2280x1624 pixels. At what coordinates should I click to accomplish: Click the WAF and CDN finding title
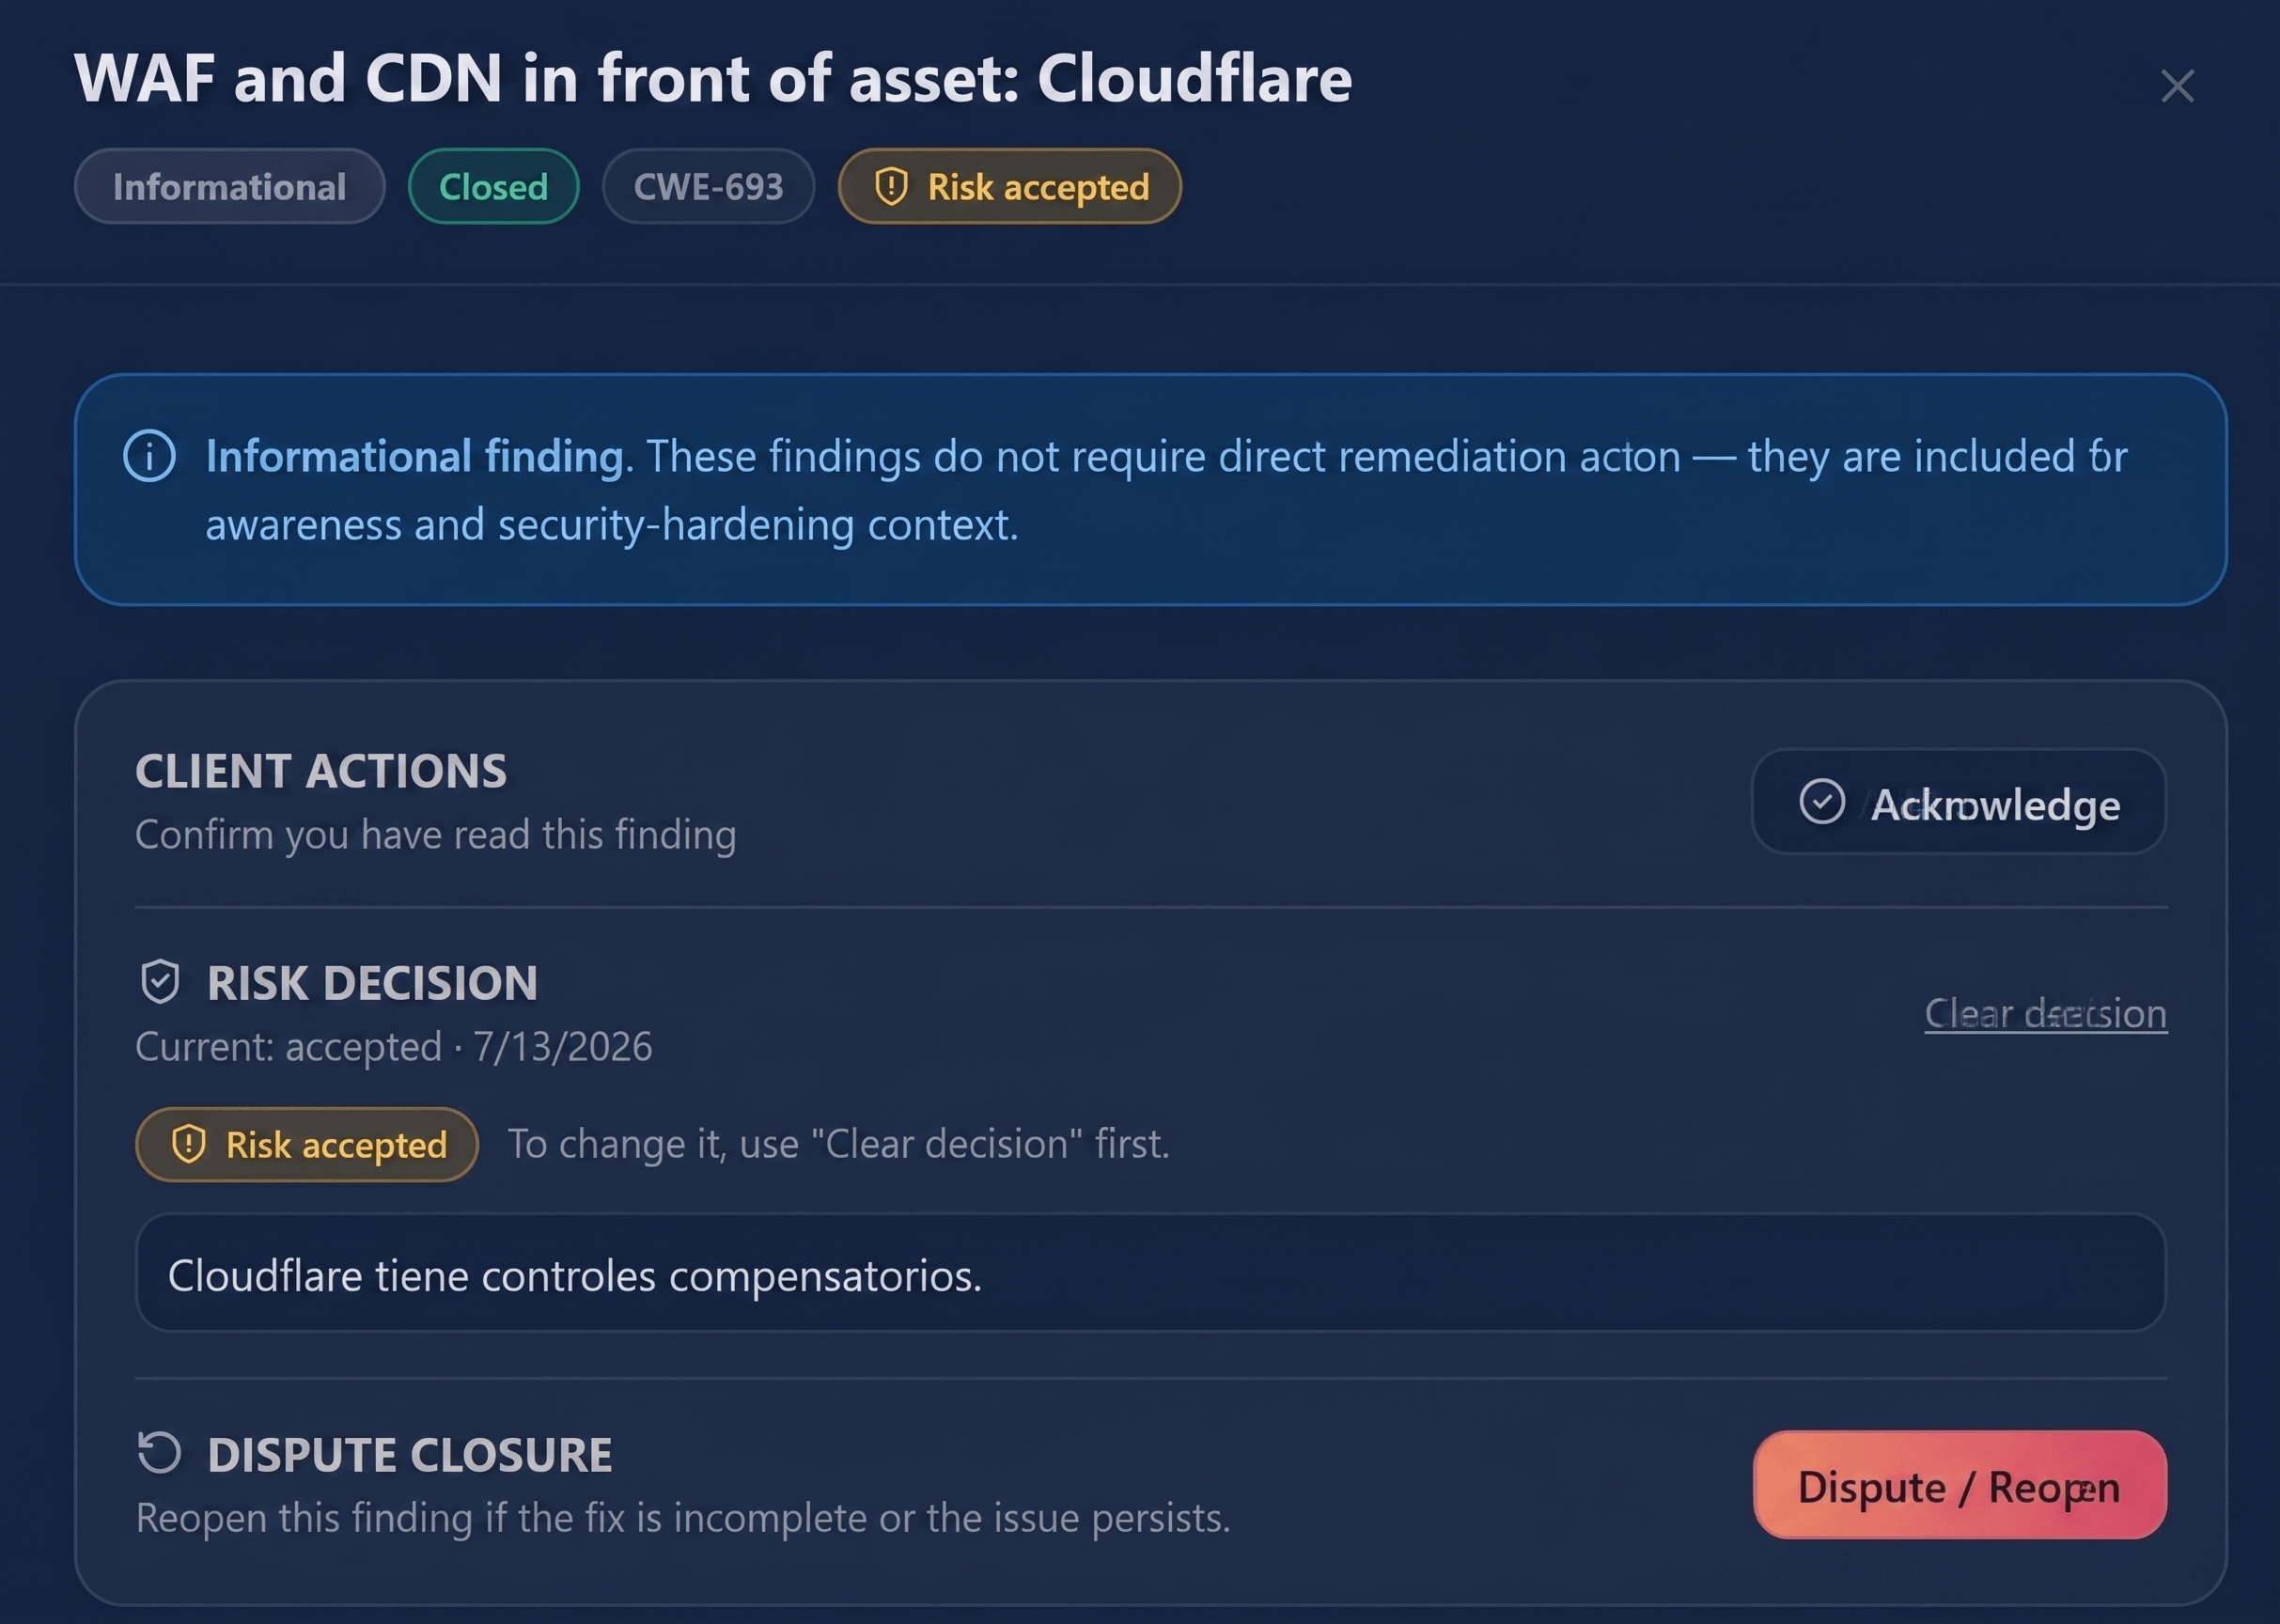point(713,78)
